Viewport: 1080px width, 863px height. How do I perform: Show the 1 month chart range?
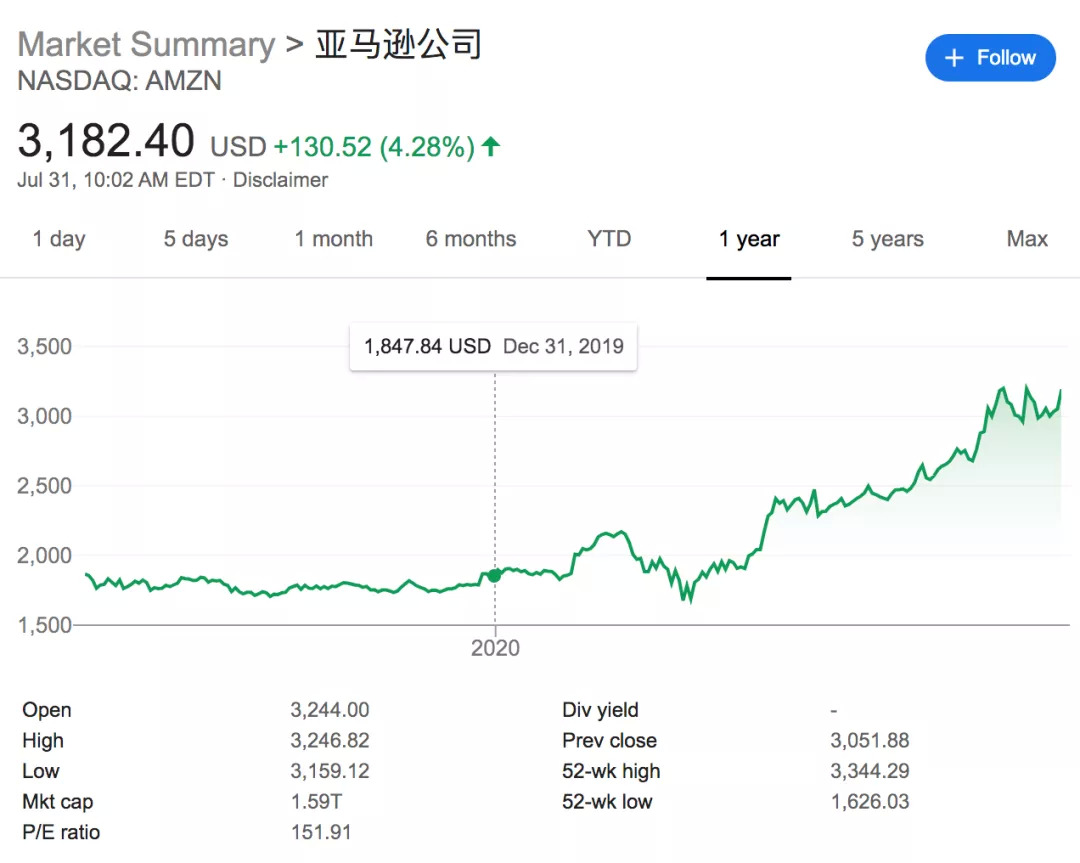point(333,239)
